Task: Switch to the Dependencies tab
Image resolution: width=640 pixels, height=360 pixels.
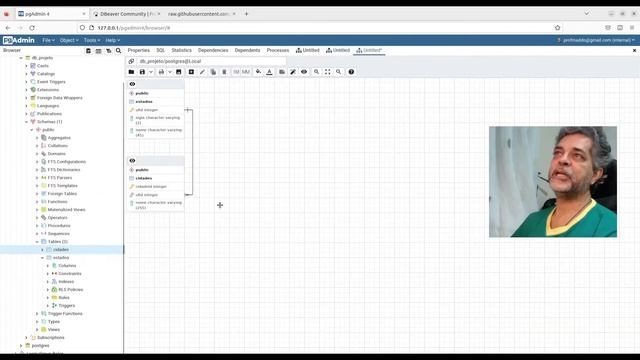Action: (213, 50)
